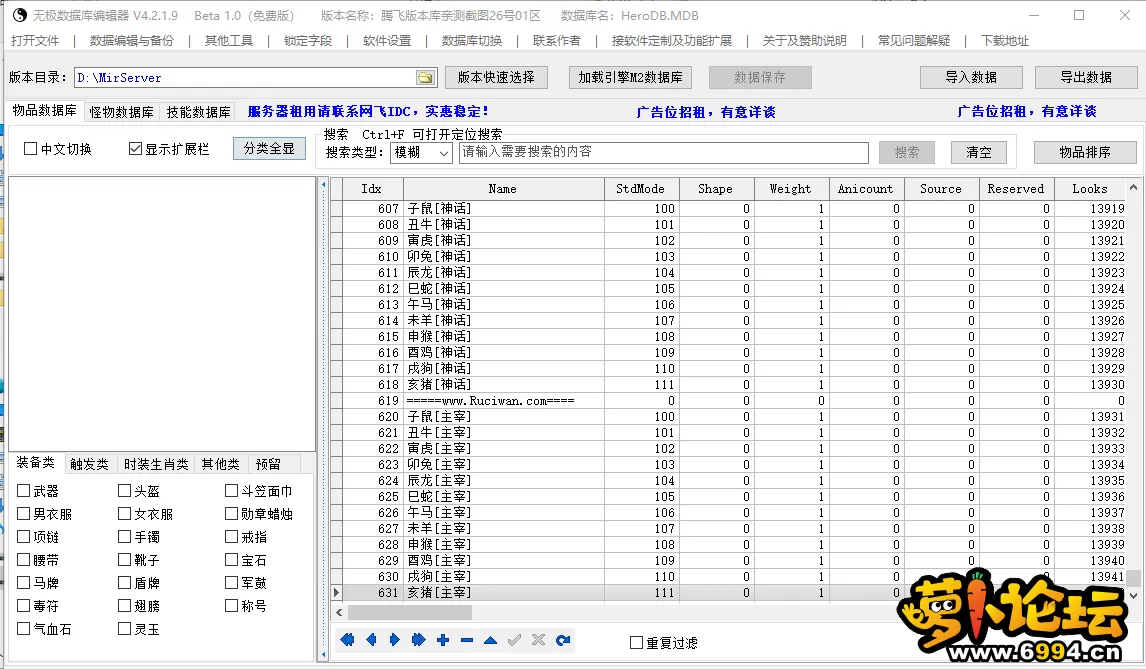1146x669 pixels.
Task: Open 锁定字段 menu
Action: (308, 40)
